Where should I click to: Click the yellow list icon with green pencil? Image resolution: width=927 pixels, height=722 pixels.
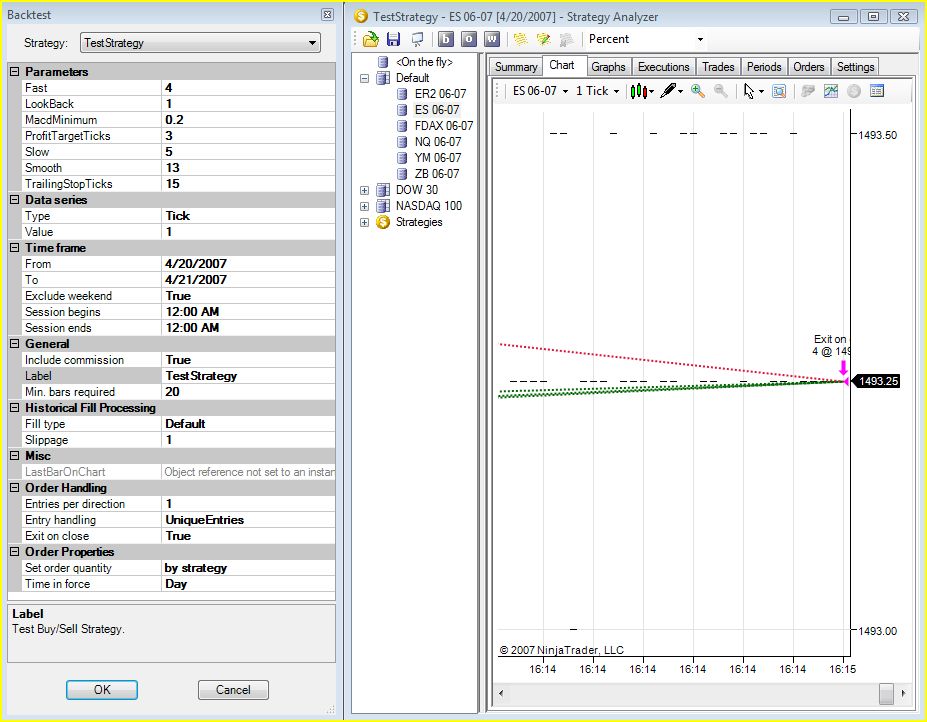click(x=543, y=39)
